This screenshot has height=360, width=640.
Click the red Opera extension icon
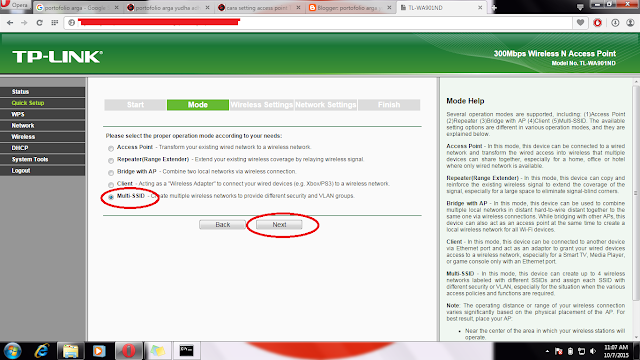click(598, 23)
